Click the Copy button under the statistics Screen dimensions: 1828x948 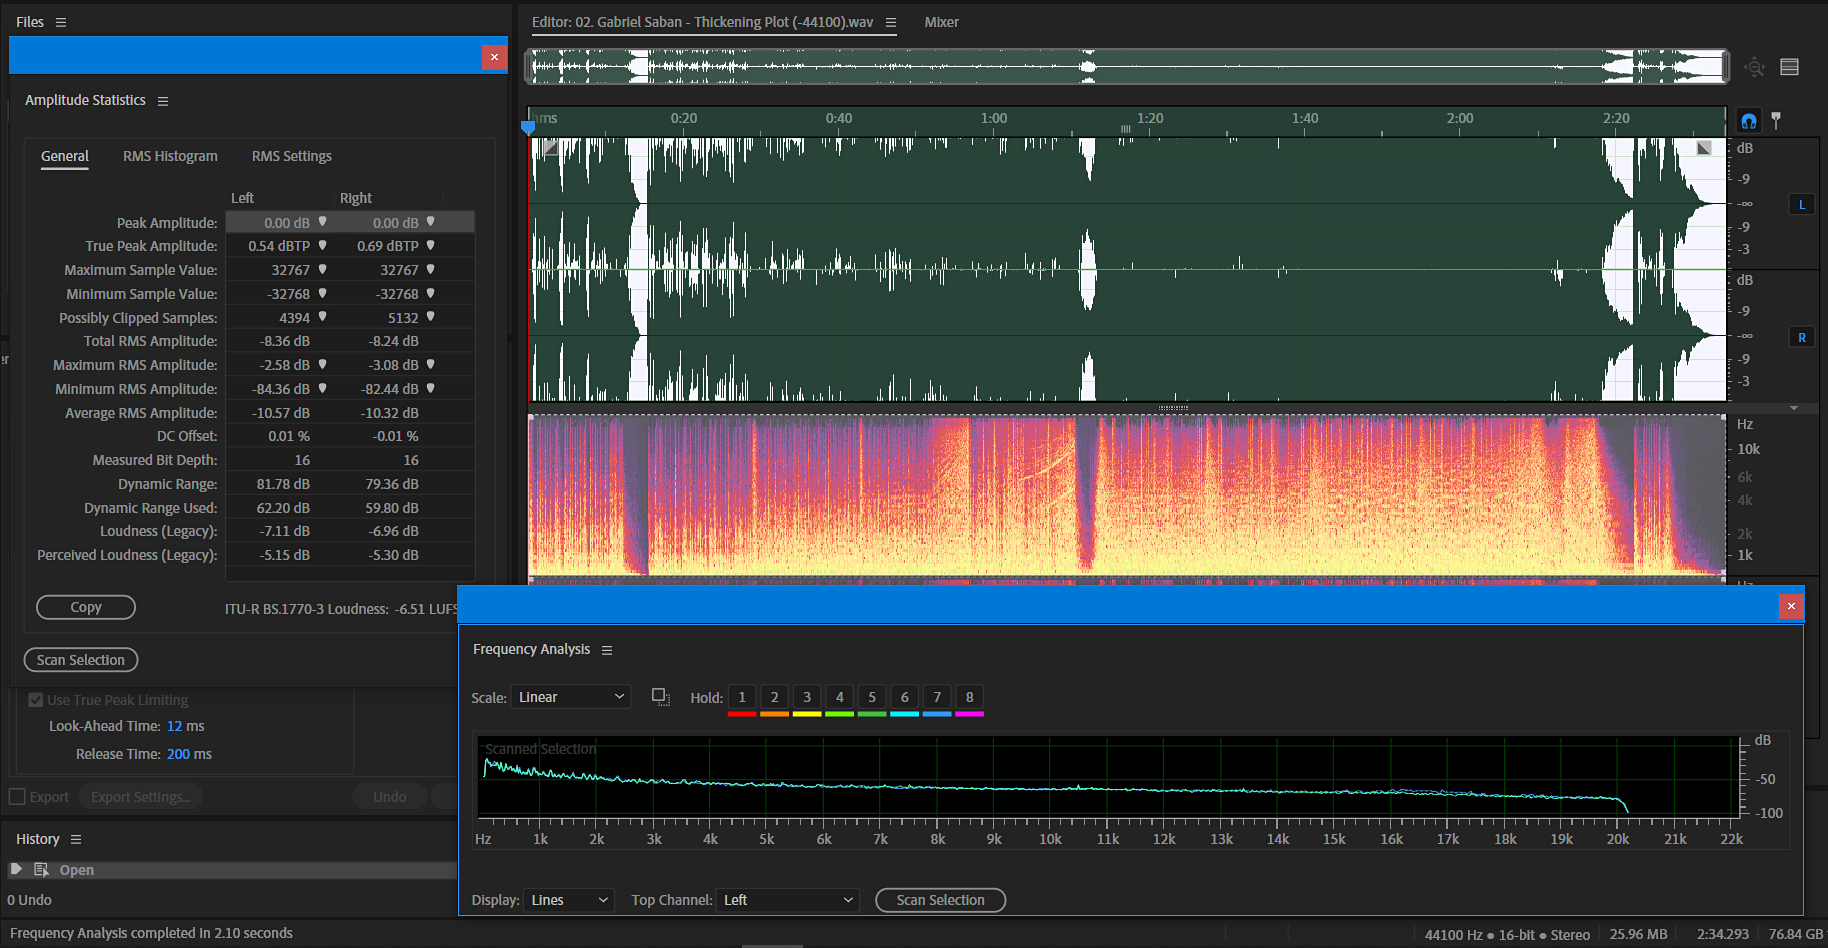pyautogui.click(x=85, y=607)
